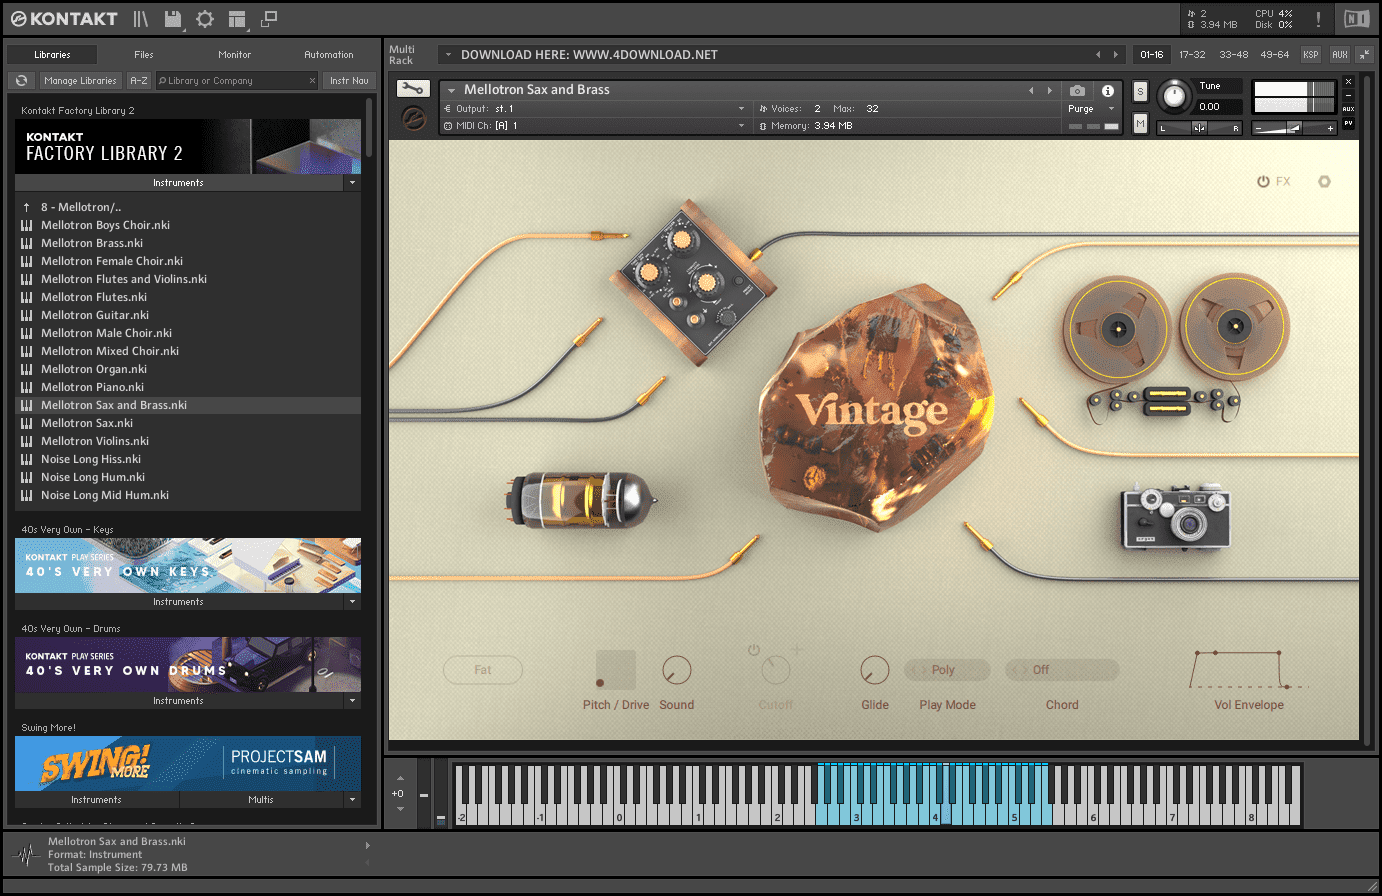Select rack page 33-48
This screenshot has height=896, width=1382.
pos(1233,54)
